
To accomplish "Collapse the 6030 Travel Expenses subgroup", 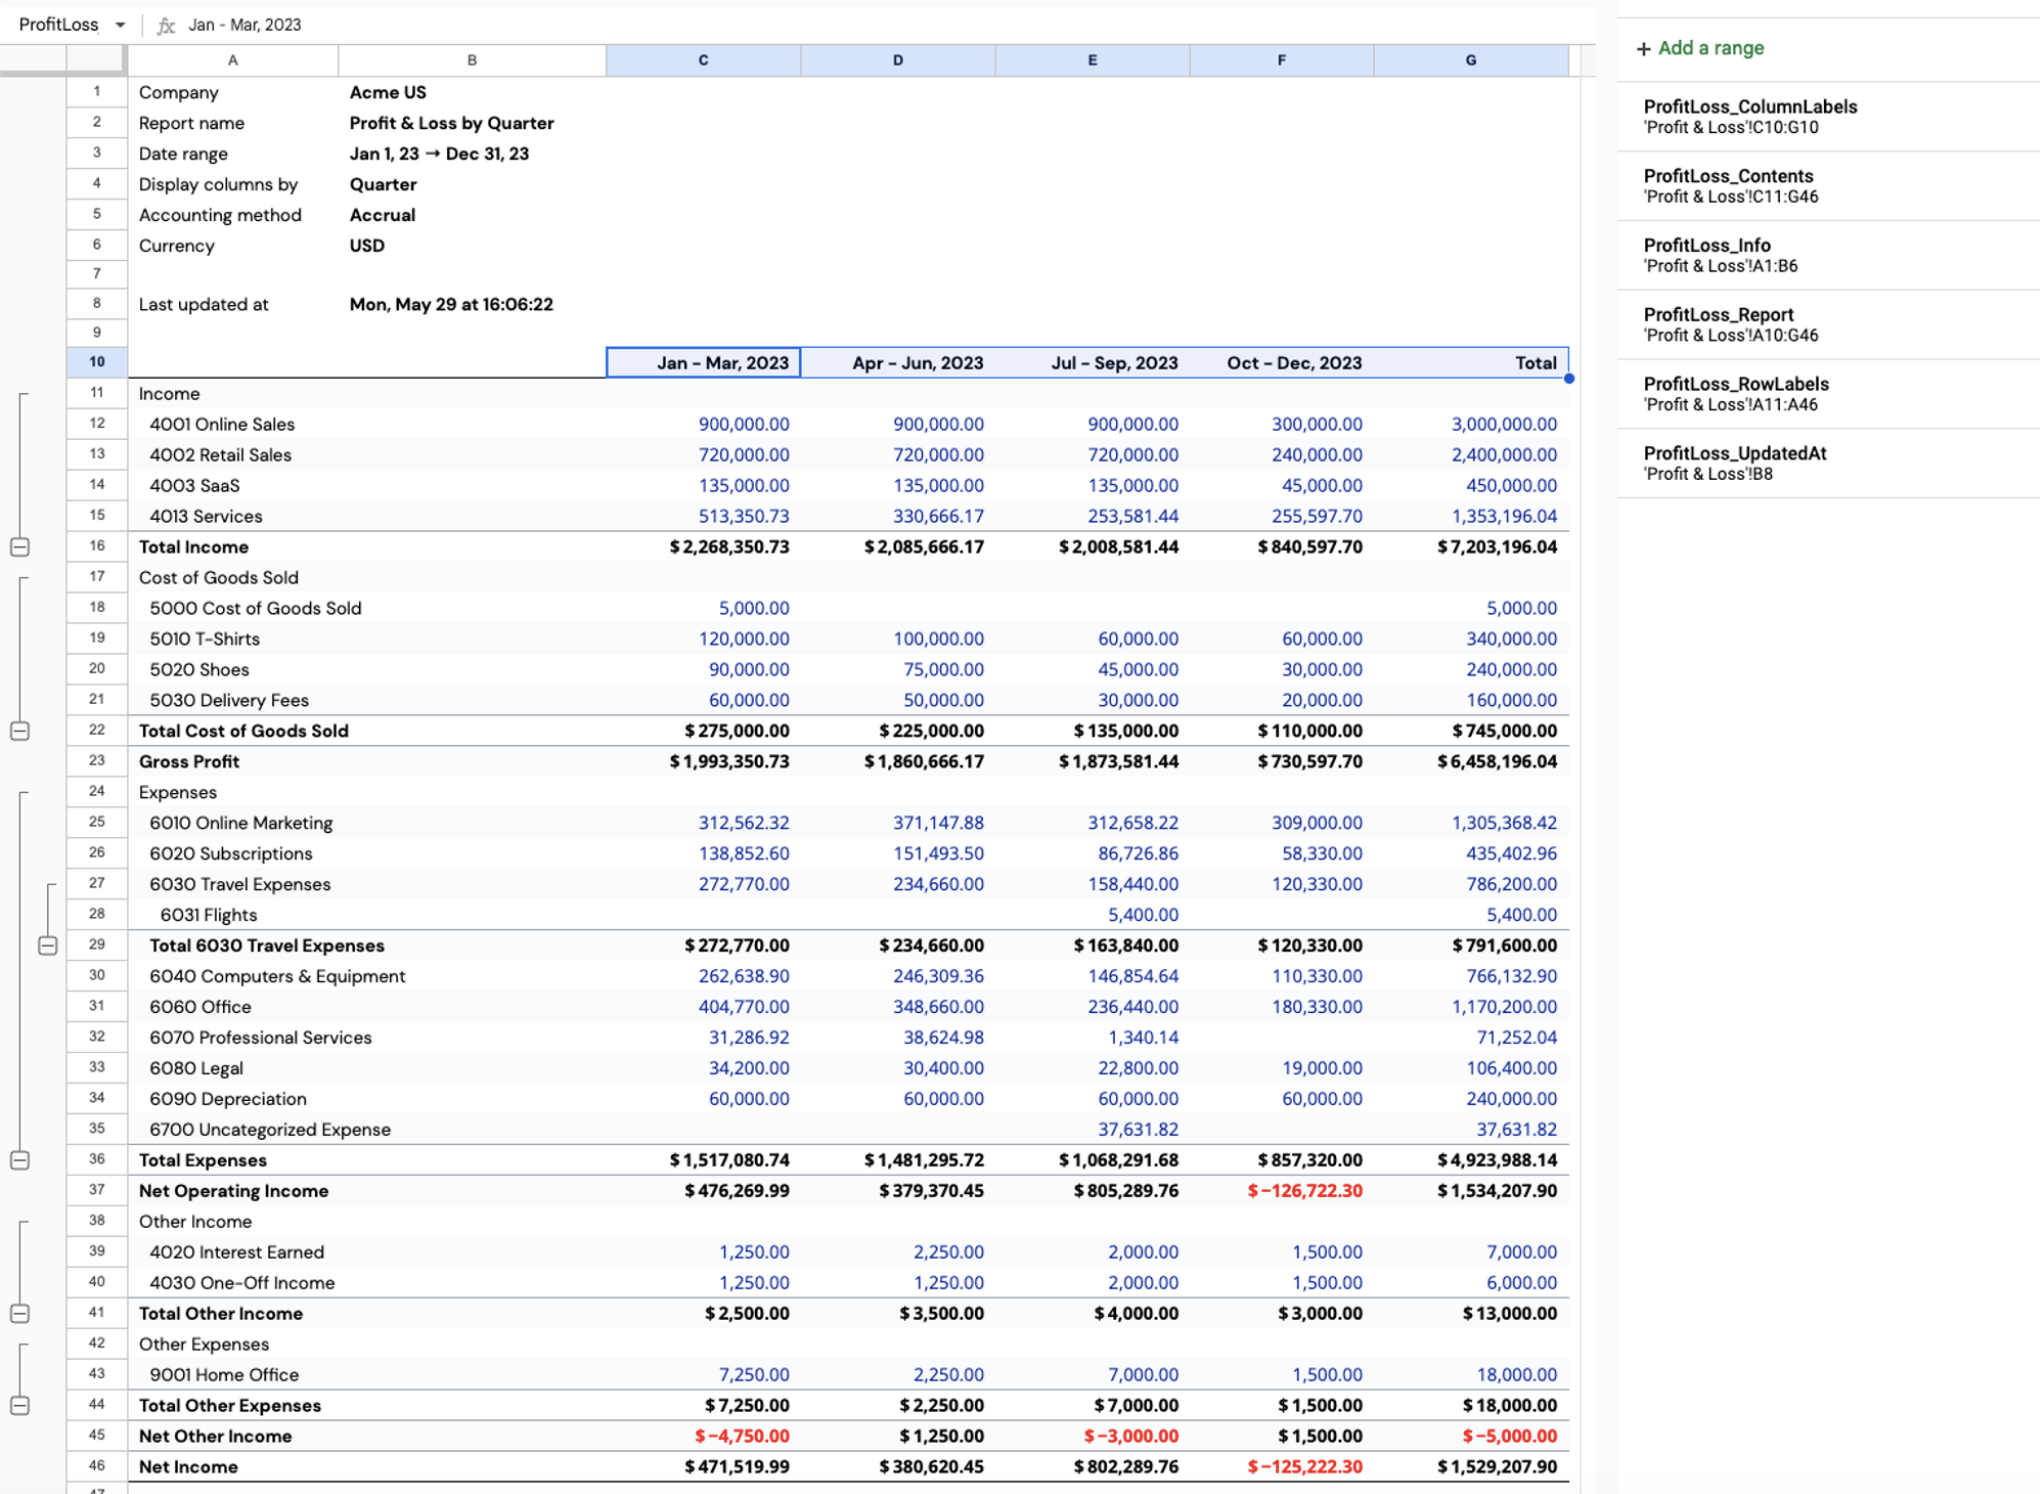I will click(47, 945).
